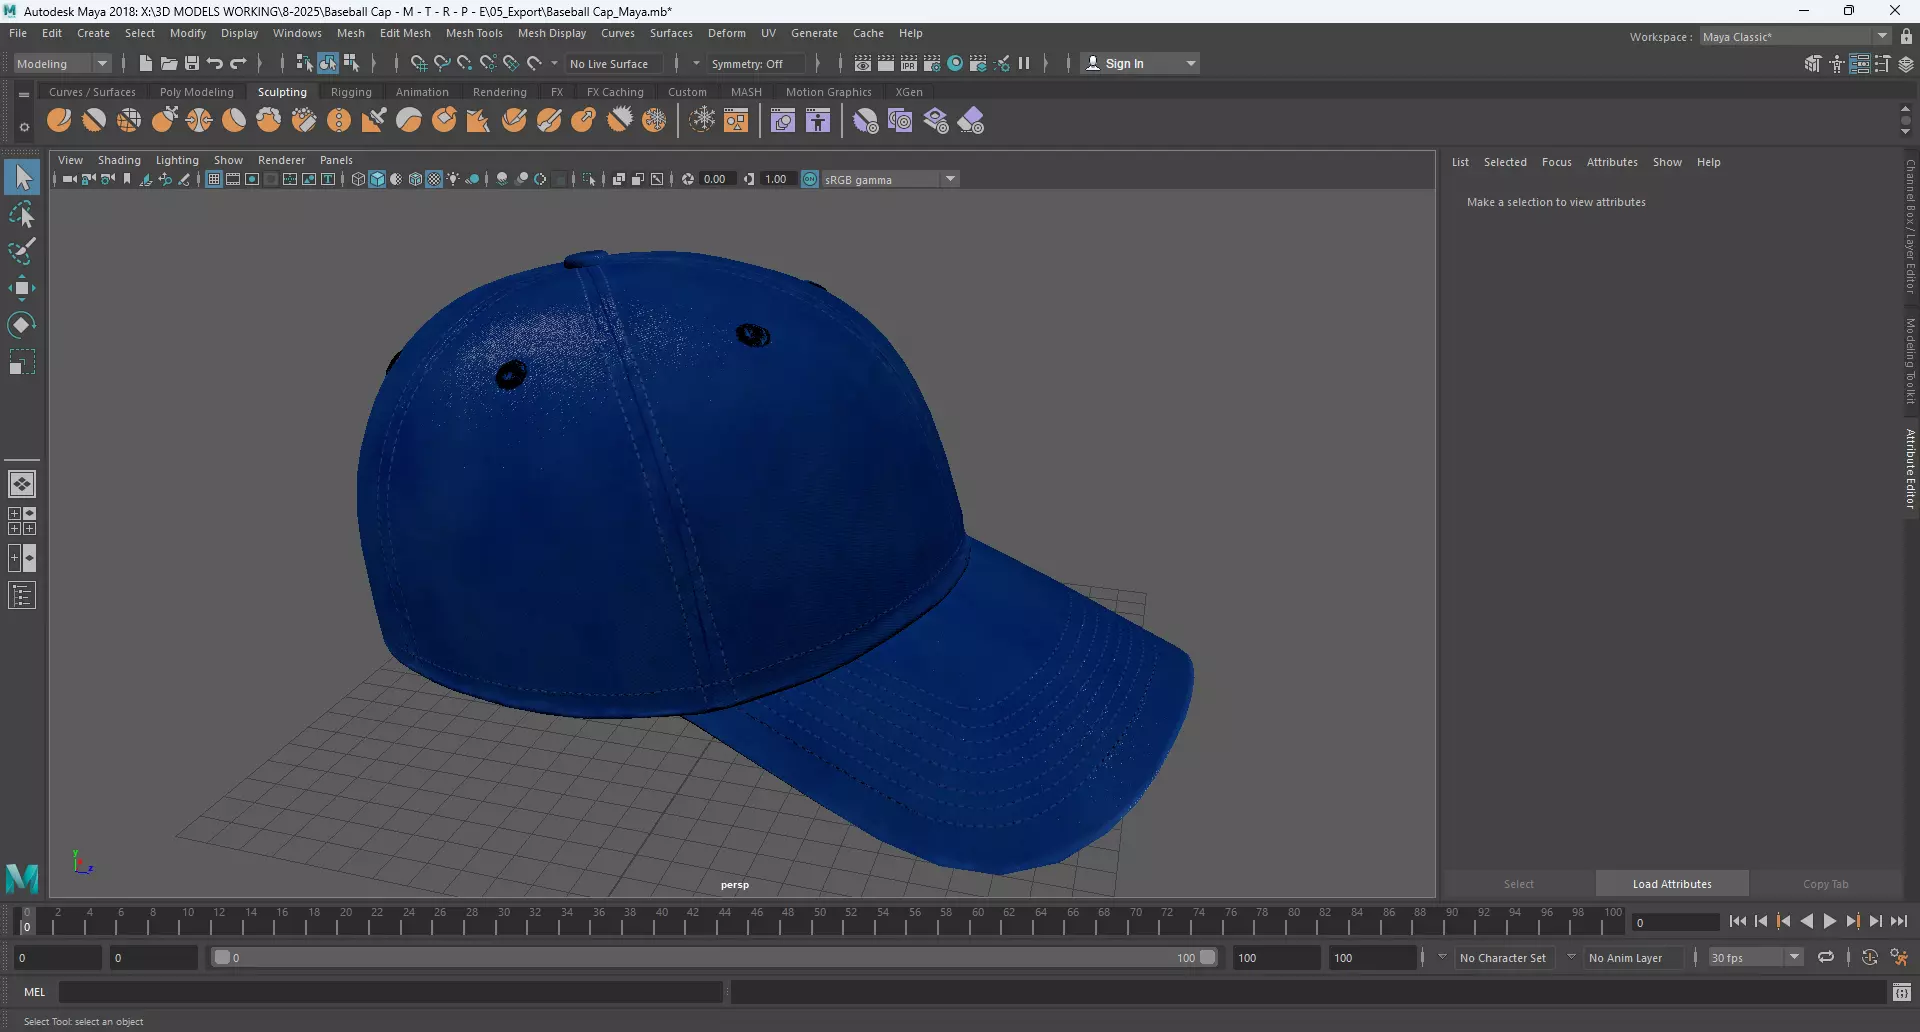
Task: Open the Deform menu
Action: pos(727,33)
